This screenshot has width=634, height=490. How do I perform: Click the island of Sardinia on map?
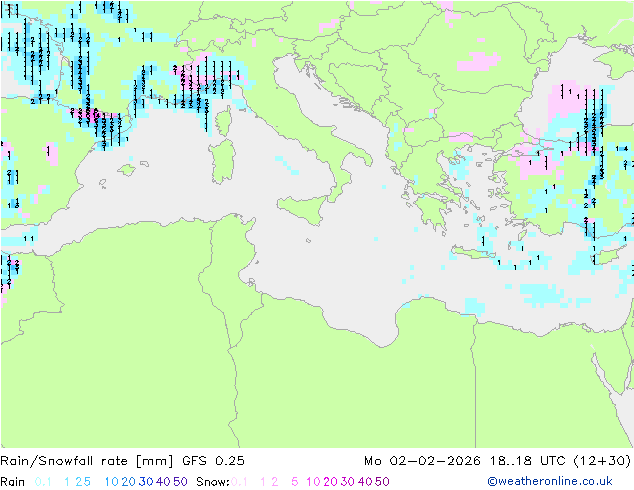tap(222, 162)
